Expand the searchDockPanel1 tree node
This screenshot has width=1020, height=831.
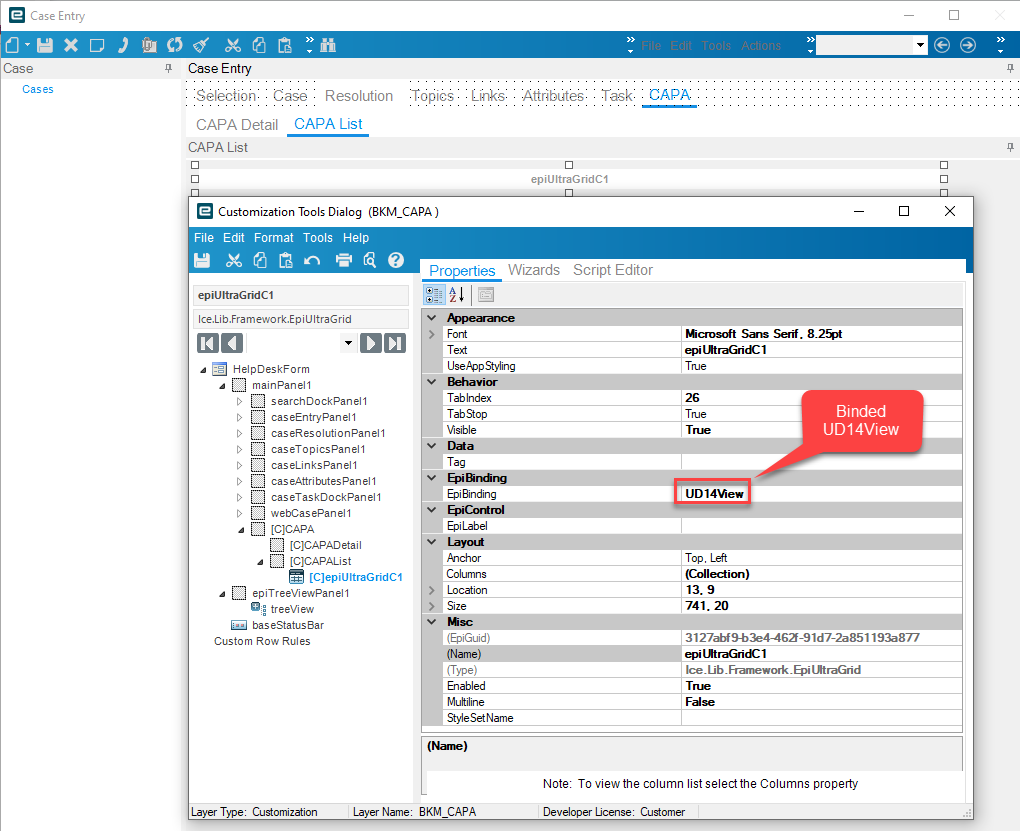coord(240,400)
